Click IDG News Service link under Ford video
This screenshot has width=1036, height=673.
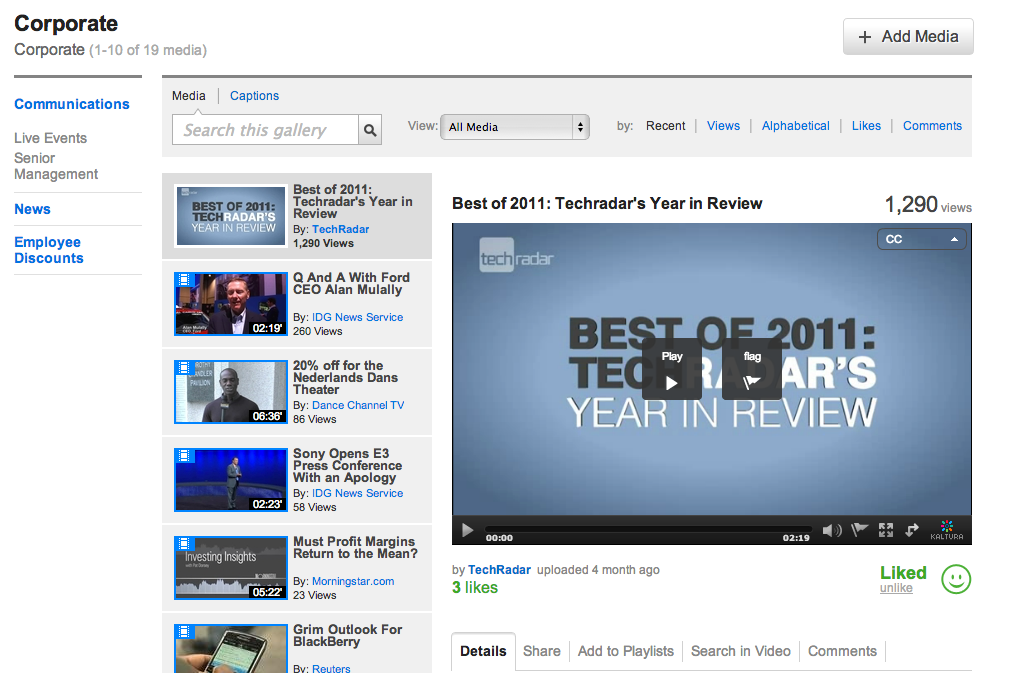point(357,317)
